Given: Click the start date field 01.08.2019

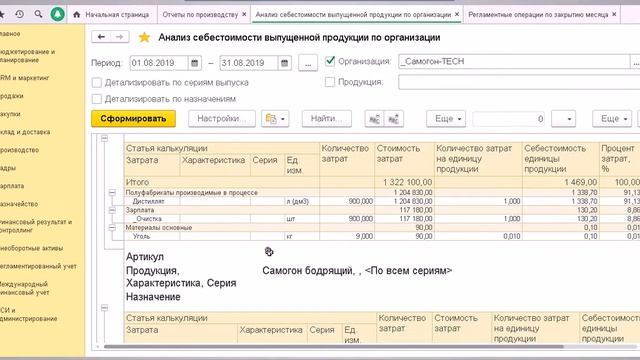Looking at the screenshot, I should [159, 63].
